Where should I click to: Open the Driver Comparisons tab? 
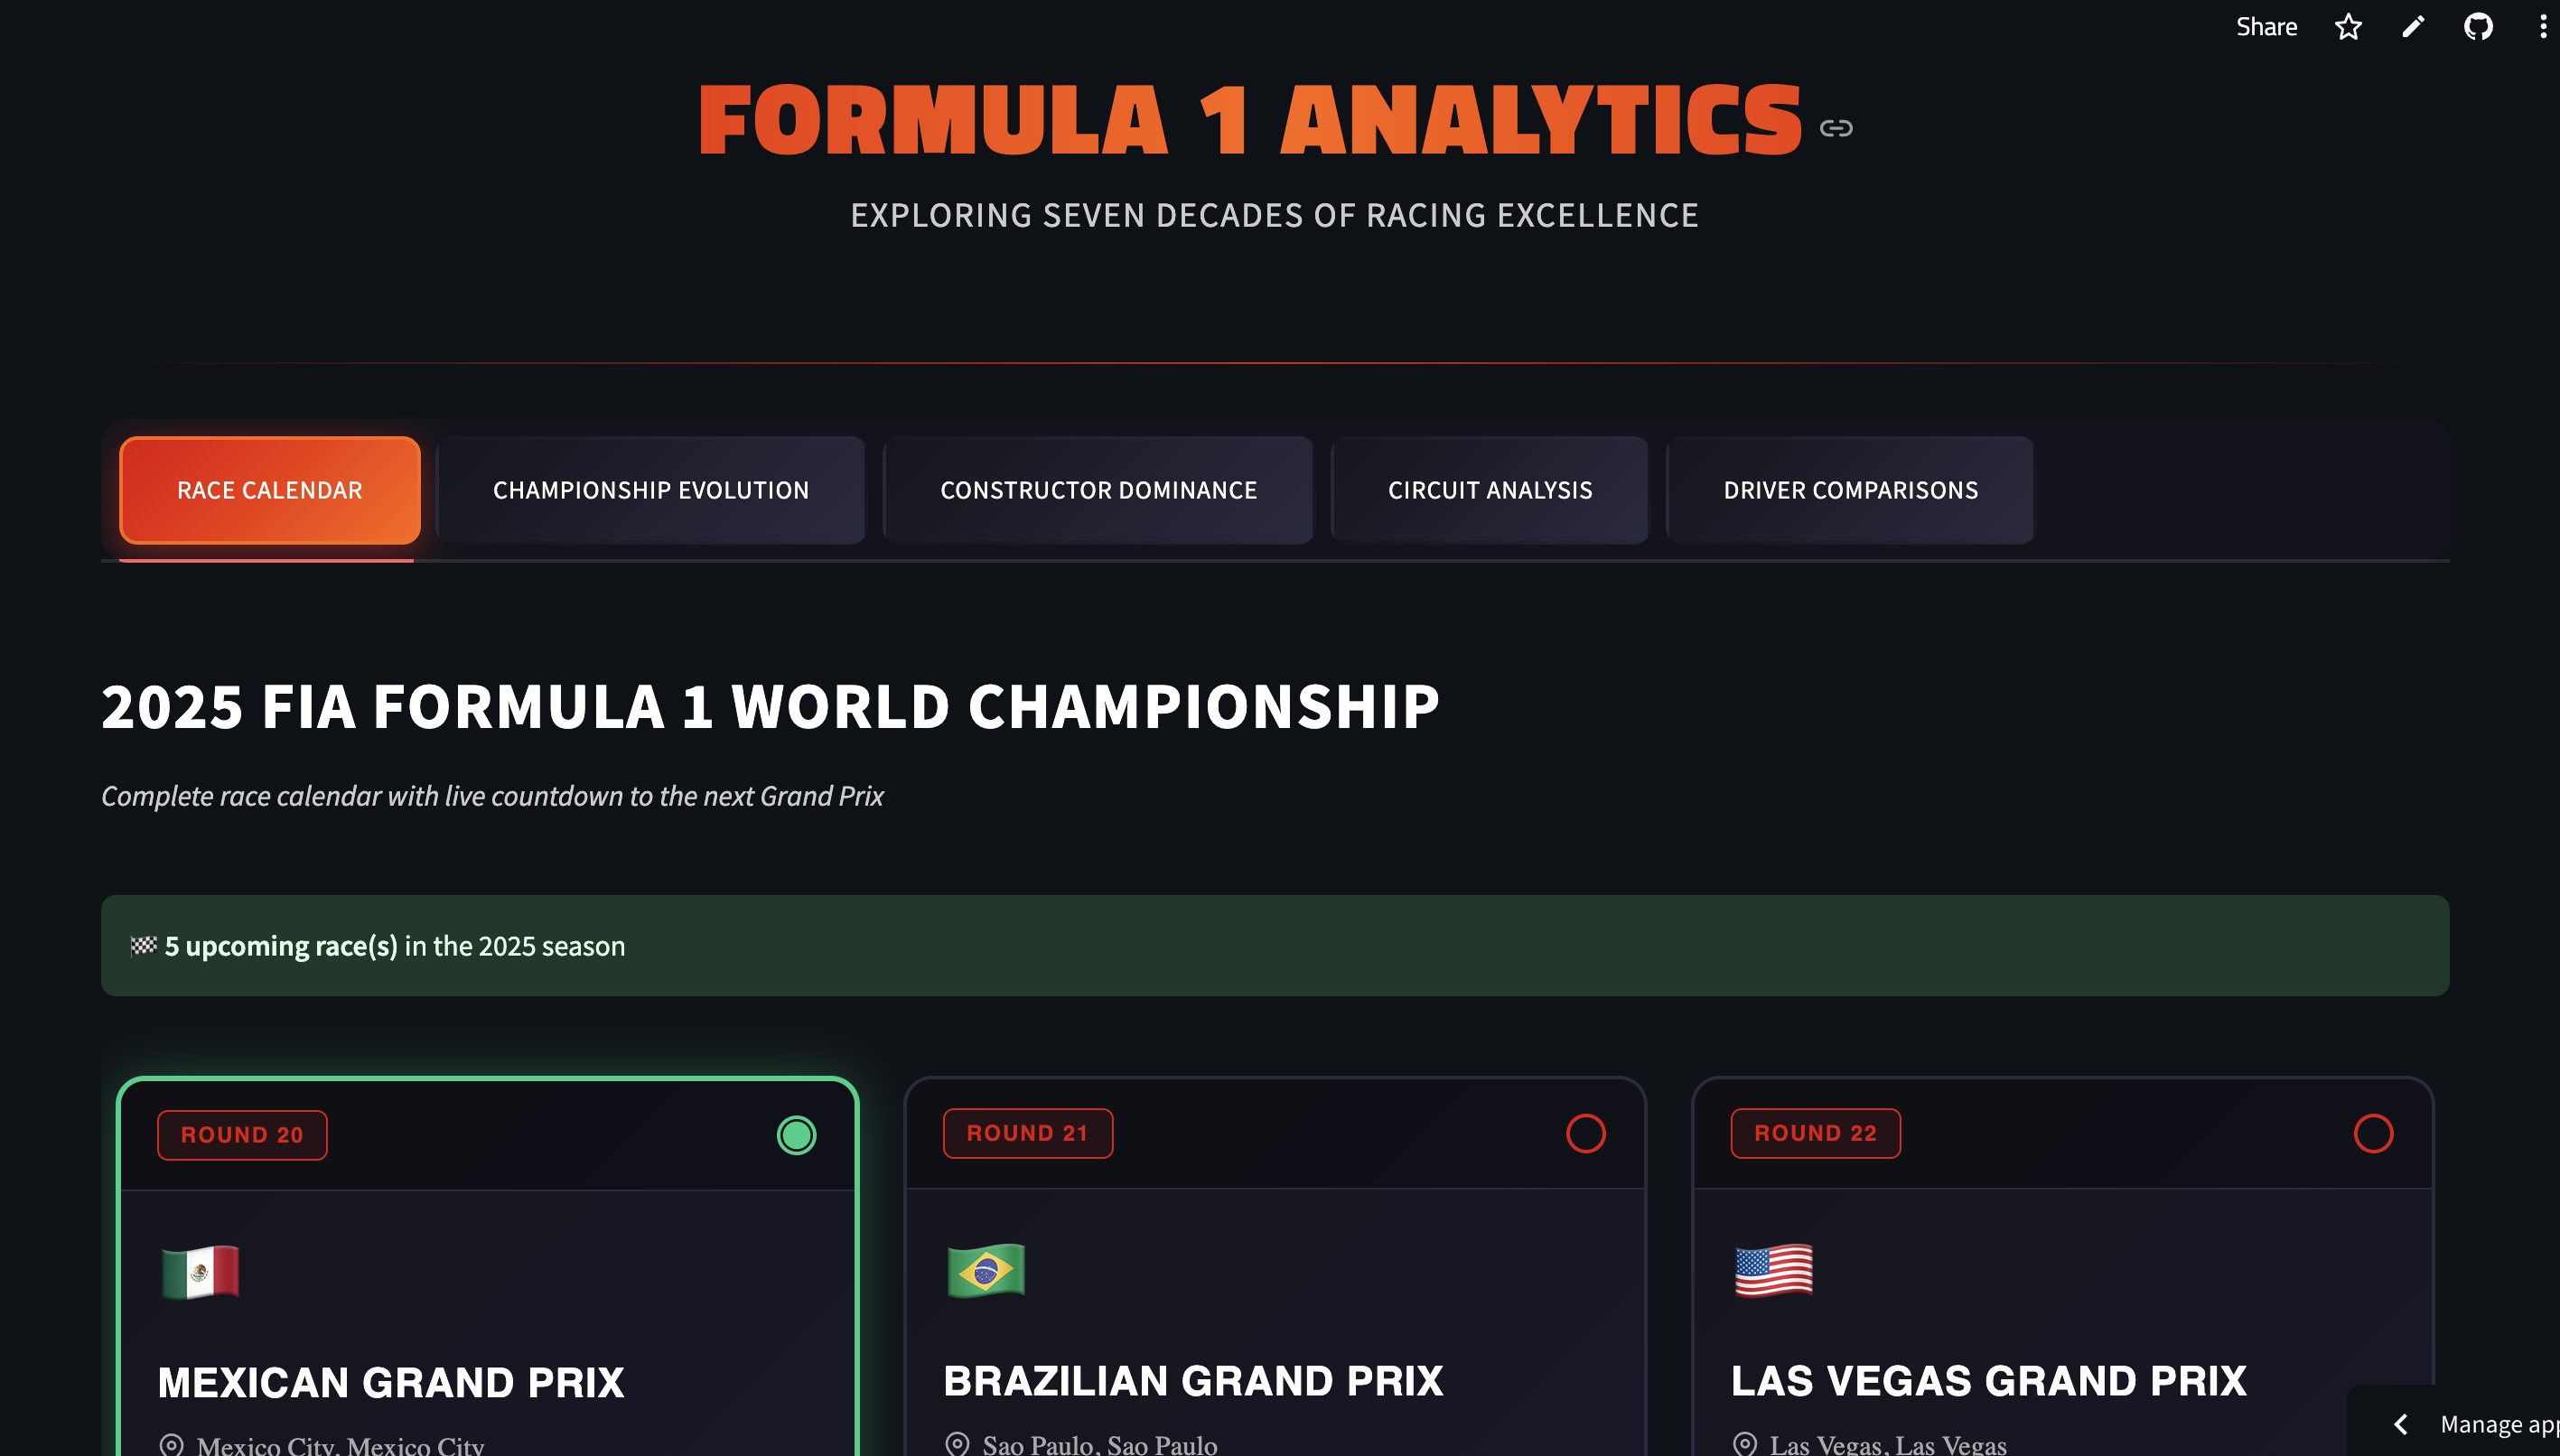(x=1850, y=490)
